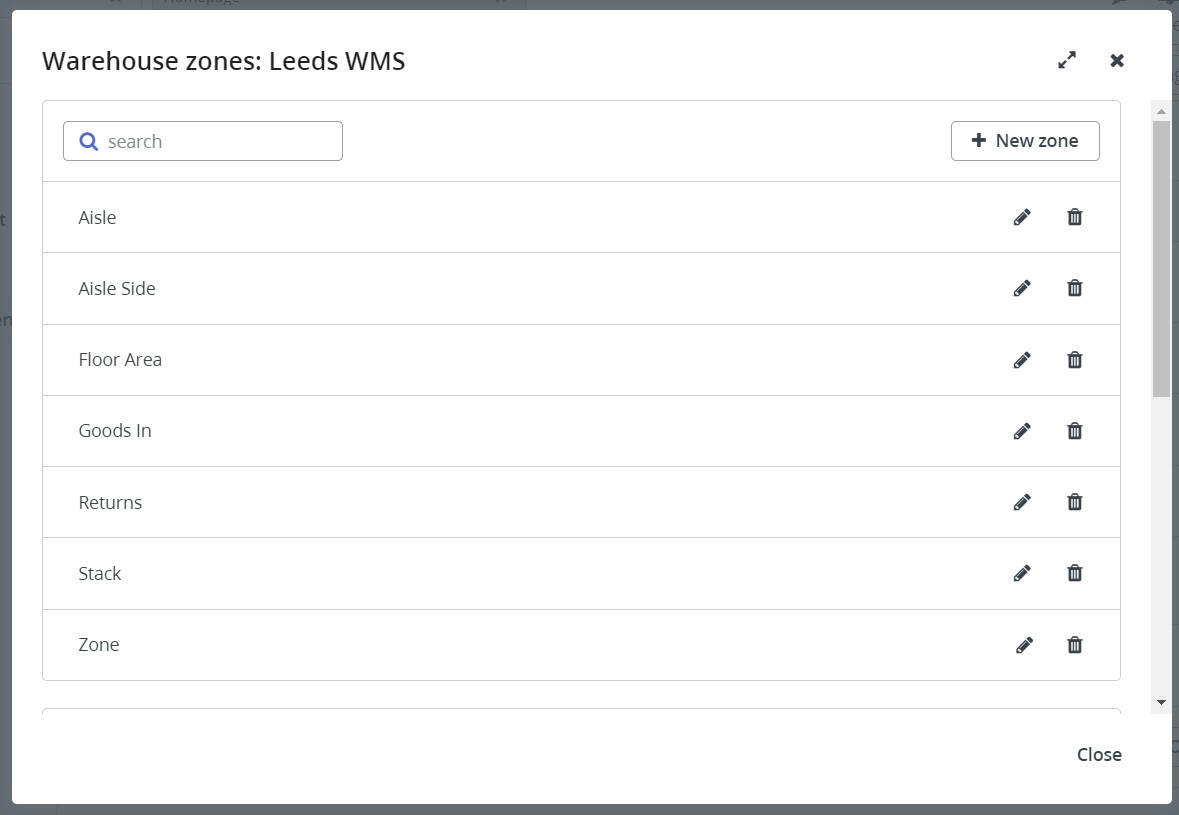Delete the Stack zone
The image size is (1179, 815).
(1075, 573)
